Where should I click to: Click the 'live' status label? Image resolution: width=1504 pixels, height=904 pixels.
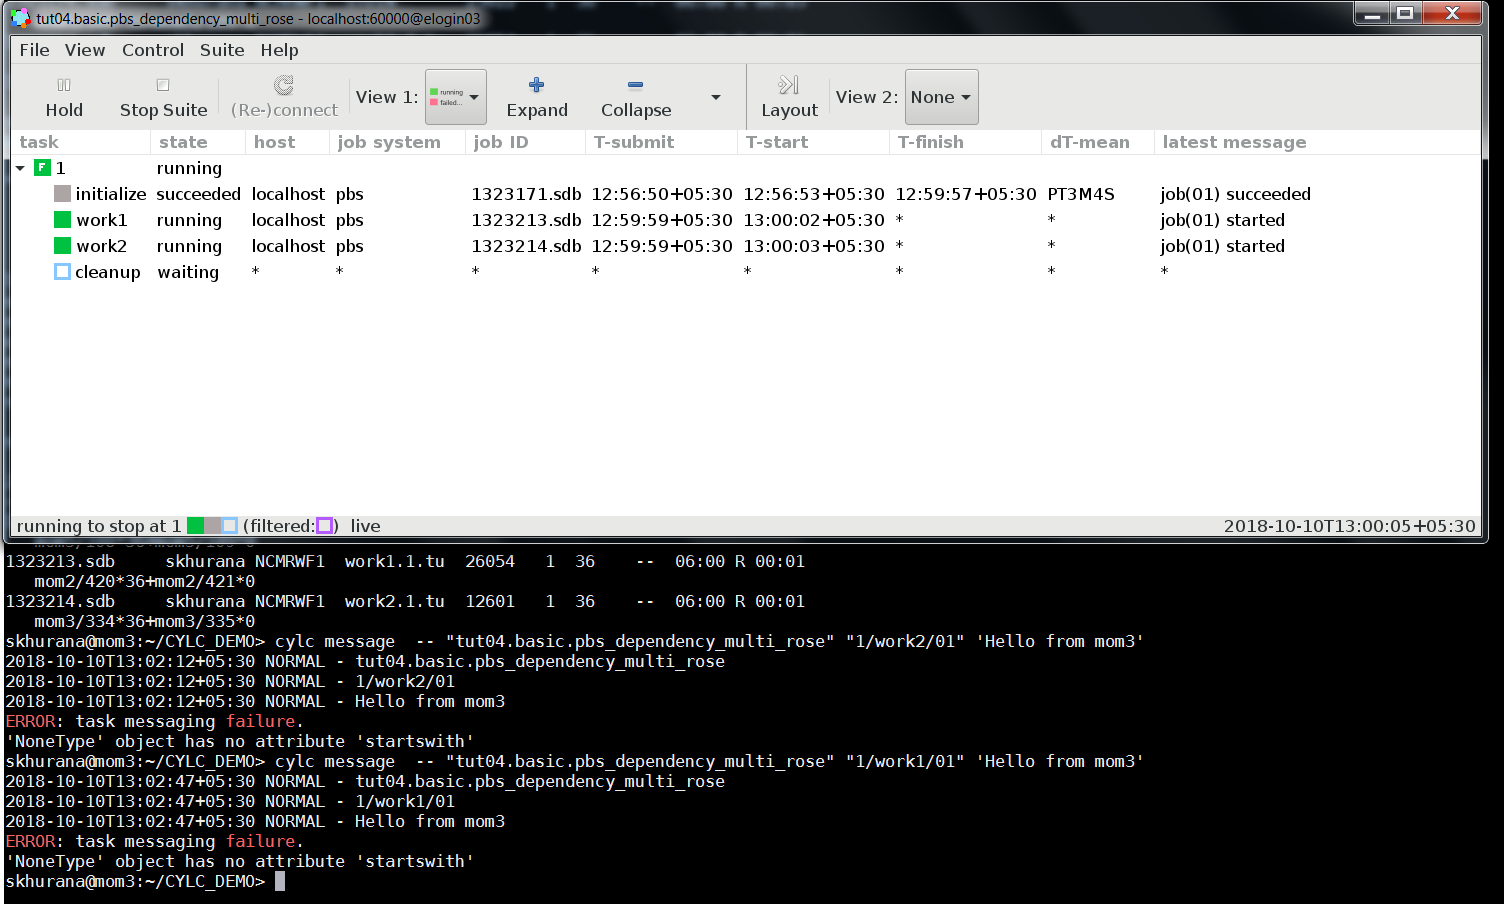point(365,526)
